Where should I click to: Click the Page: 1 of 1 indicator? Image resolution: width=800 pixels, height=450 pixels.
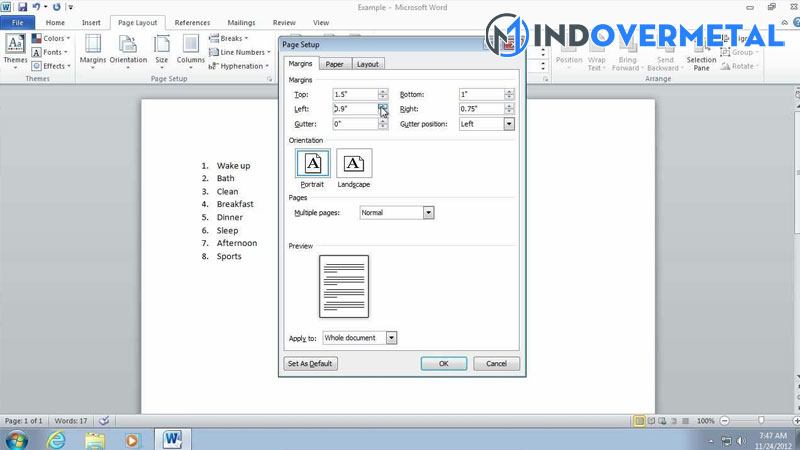coord(23,421)
